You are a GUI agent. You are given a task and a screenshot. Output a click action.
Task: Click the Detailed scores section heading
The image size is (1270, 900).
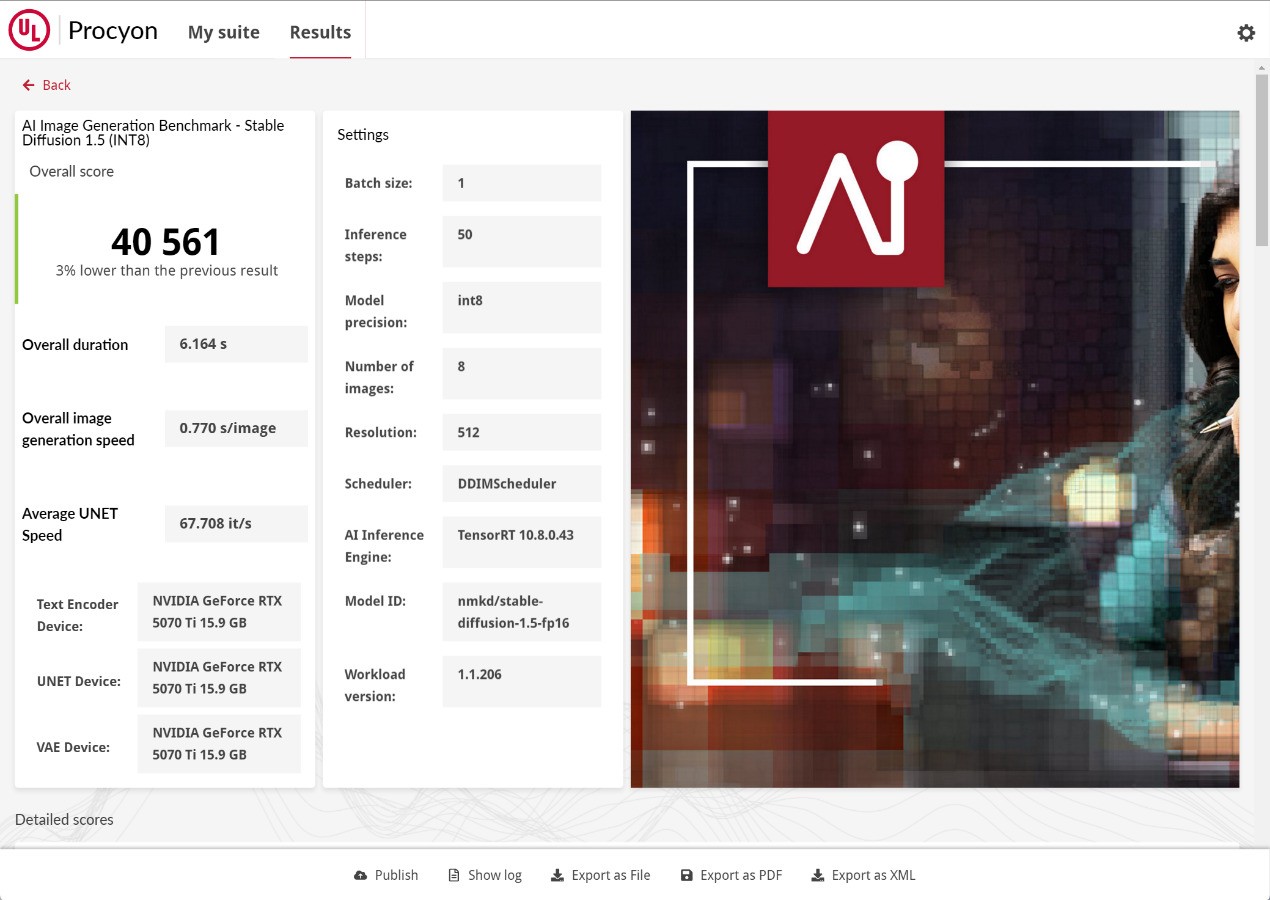click(64, 819)
